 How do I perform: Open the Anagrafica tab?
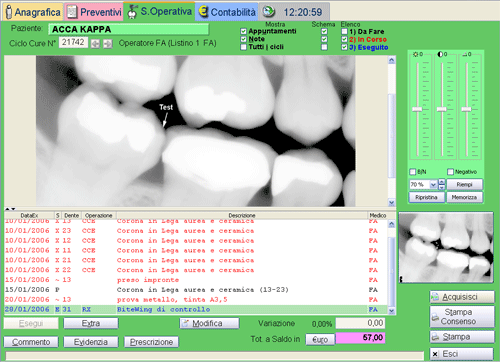33,12
